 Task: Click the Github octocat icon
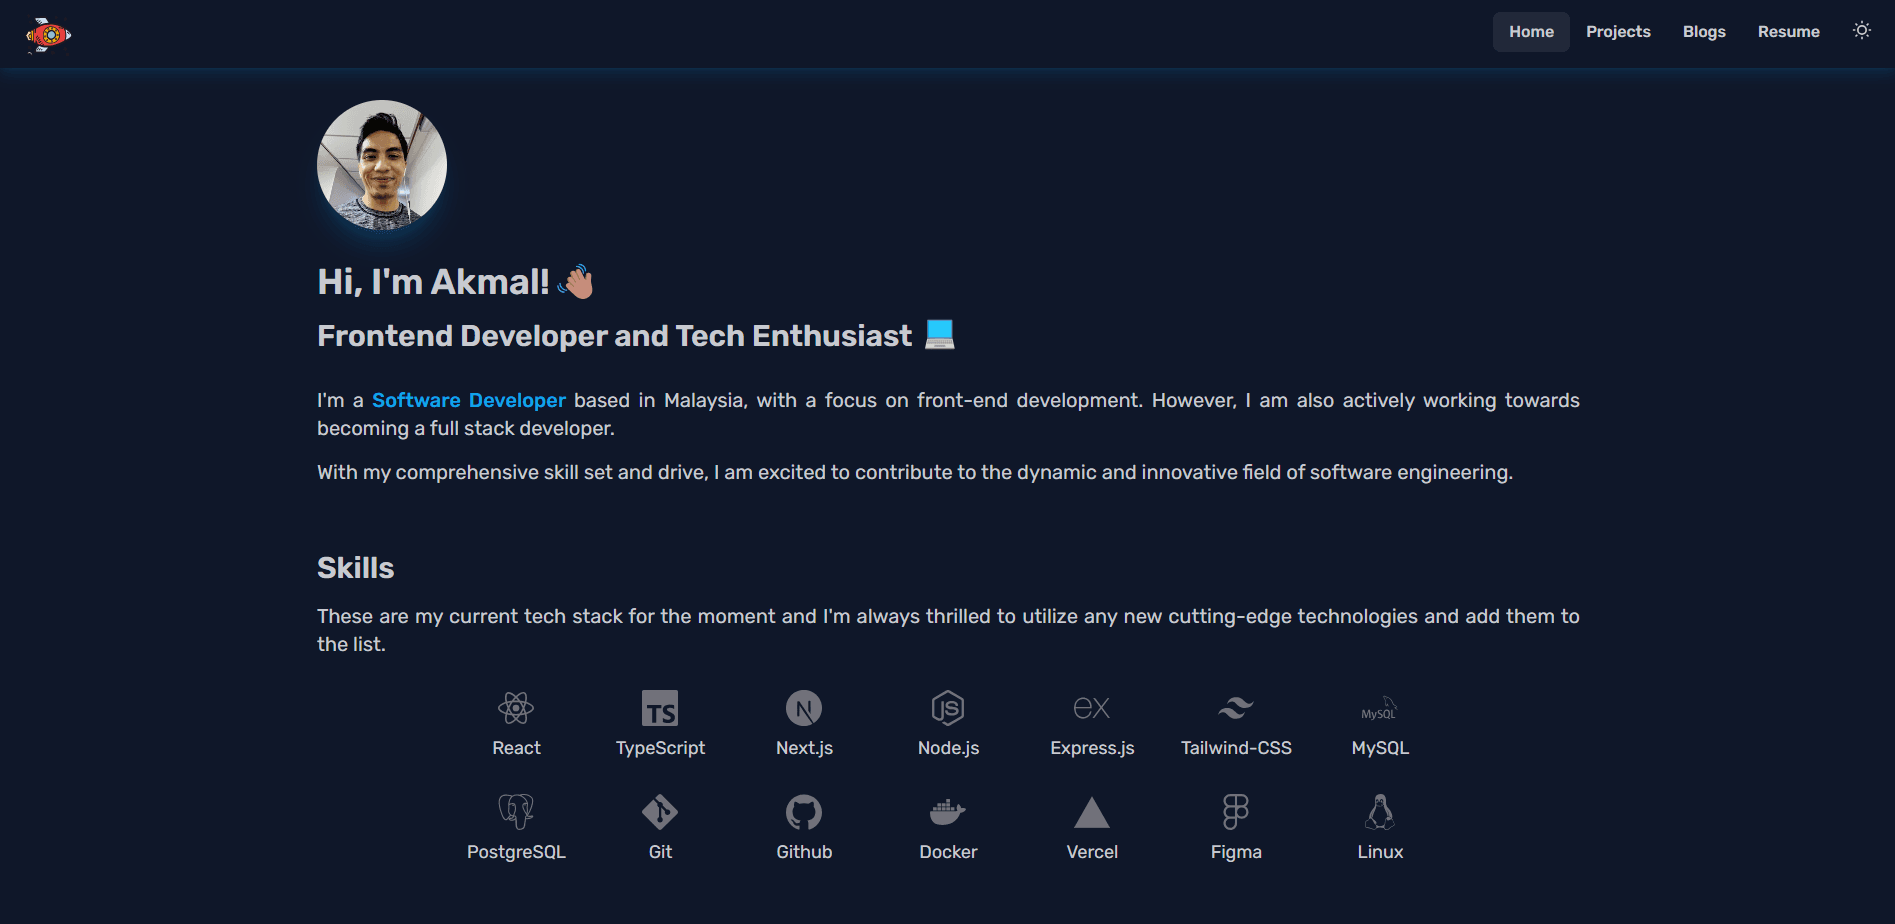click(804, 812)
